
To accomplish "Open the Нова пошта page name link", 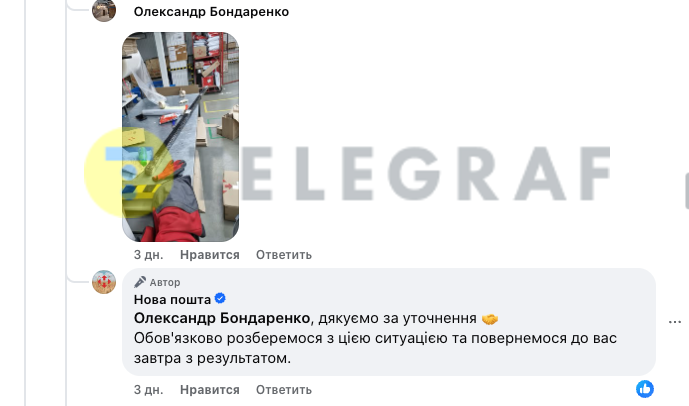I will click(x=172, y=300).
